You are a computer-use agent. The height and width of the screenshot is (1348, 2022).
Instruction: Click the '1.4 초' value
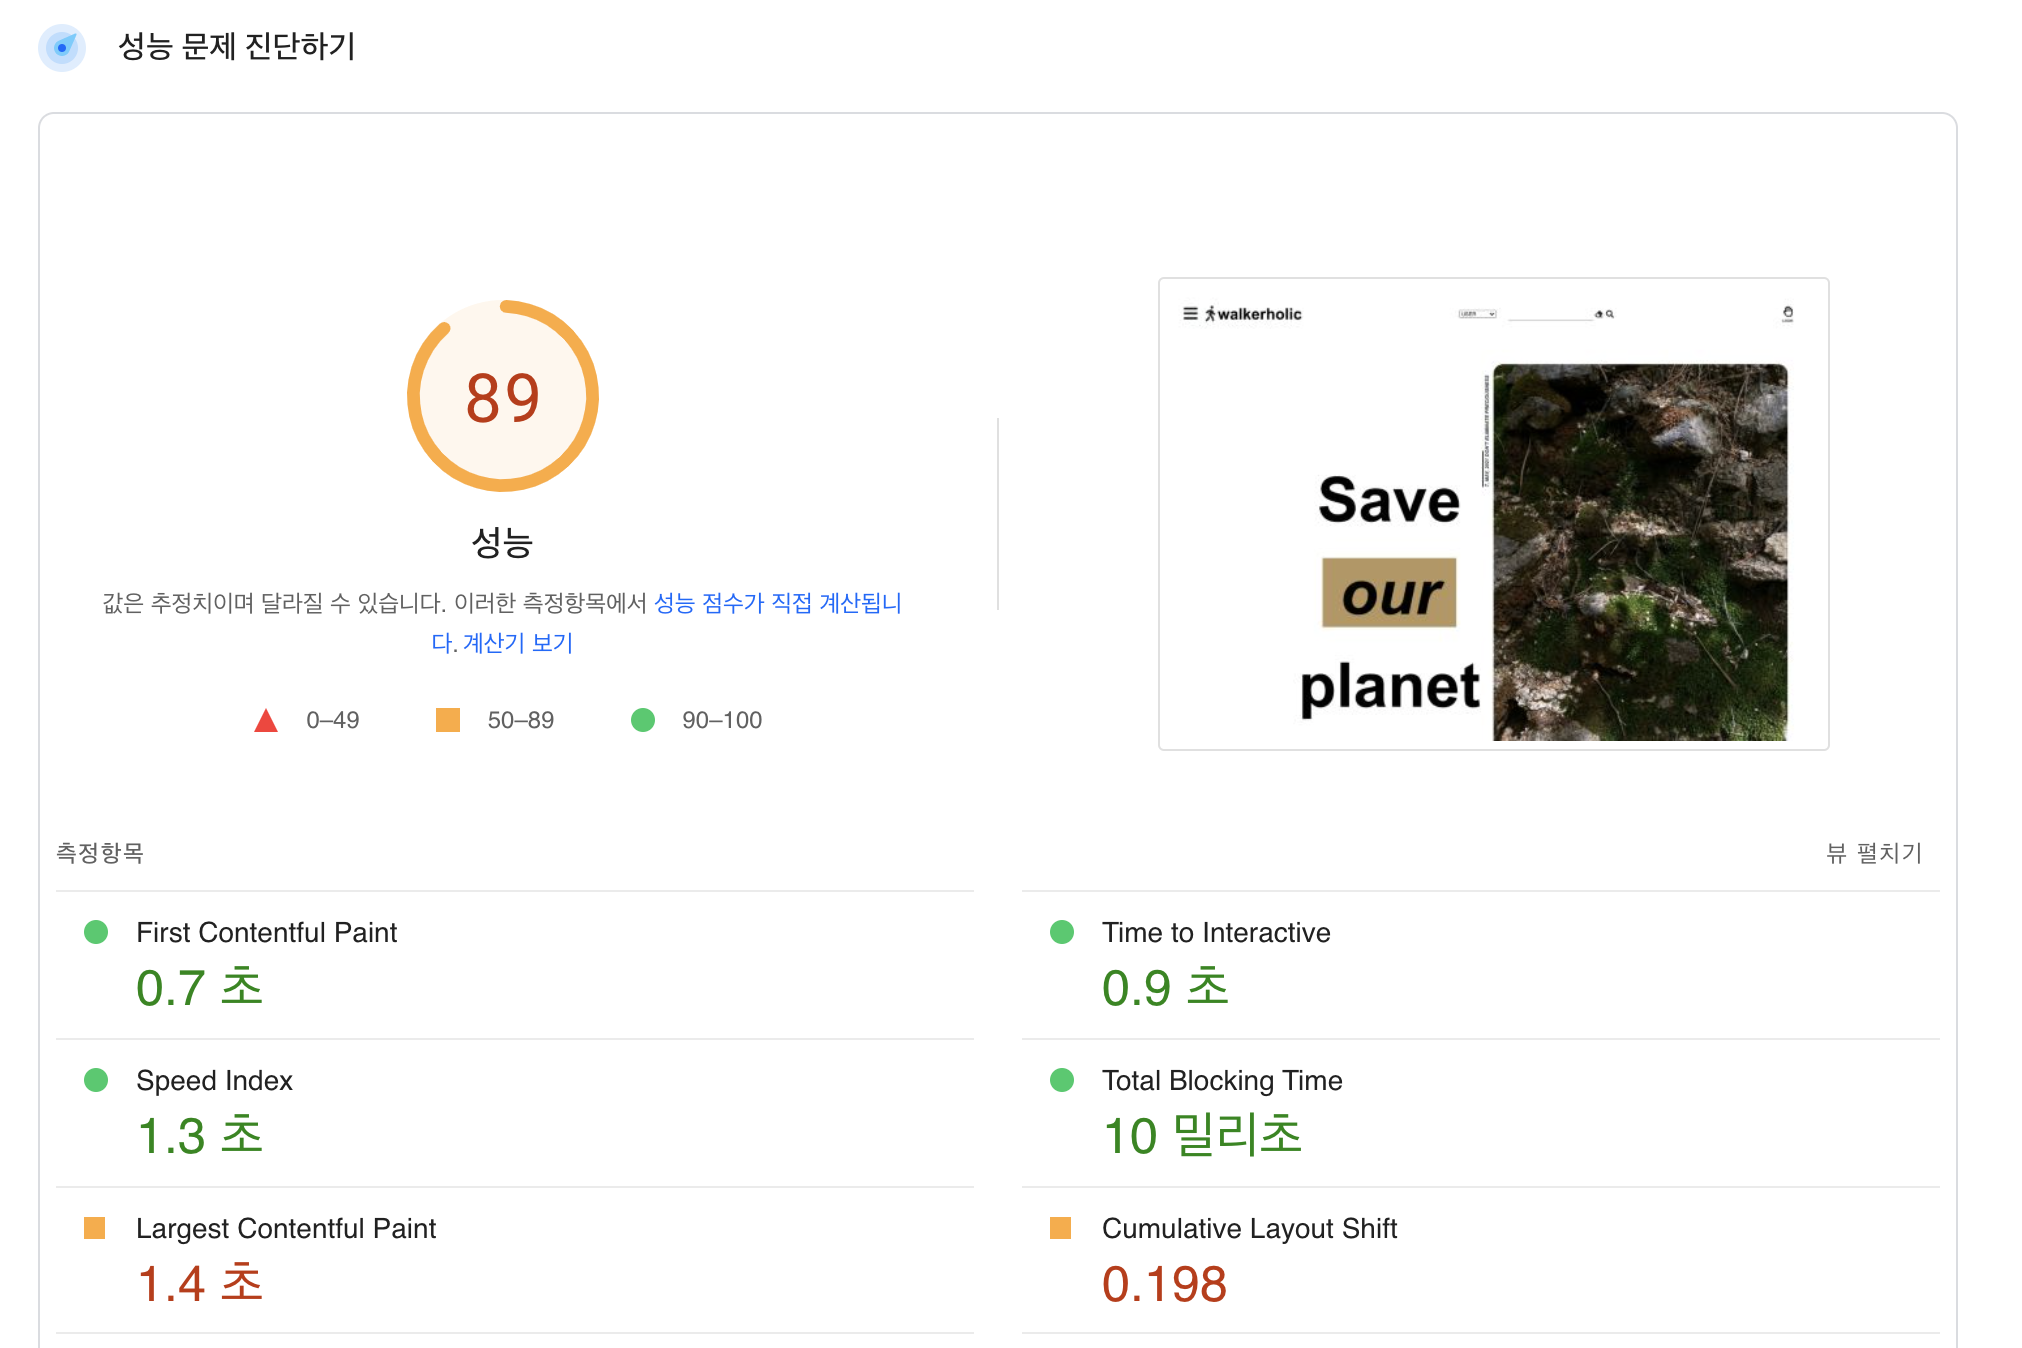200,1284
